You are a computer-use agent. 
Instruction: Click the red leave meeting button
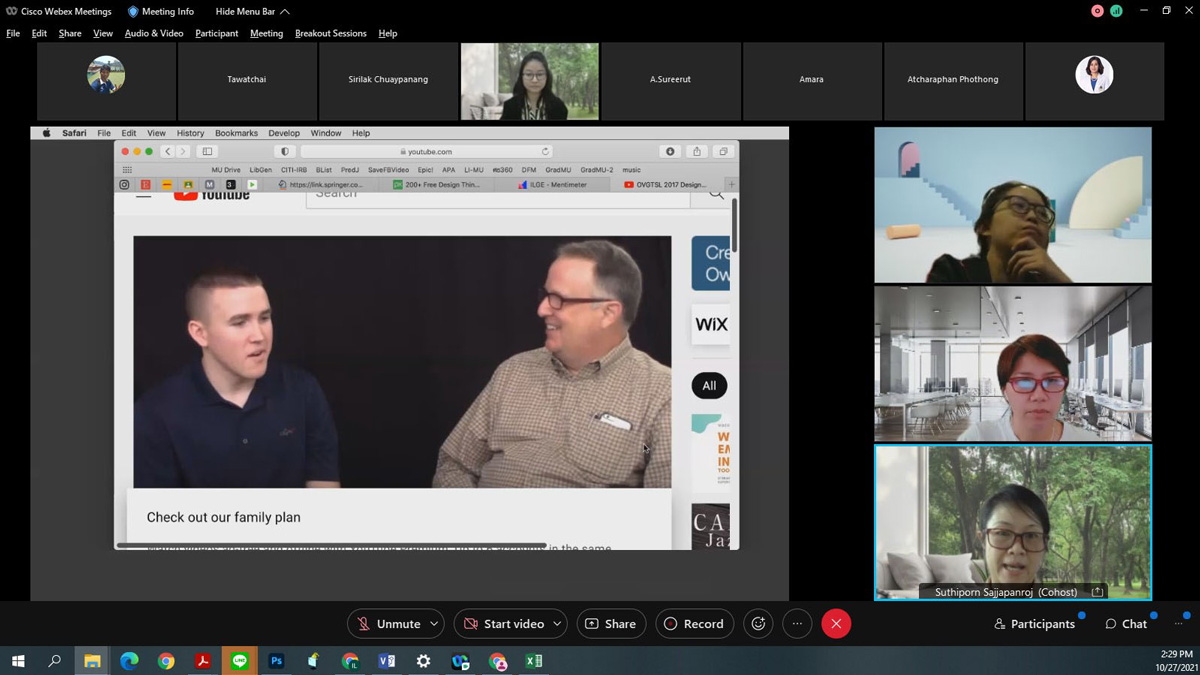coord(836,624)
